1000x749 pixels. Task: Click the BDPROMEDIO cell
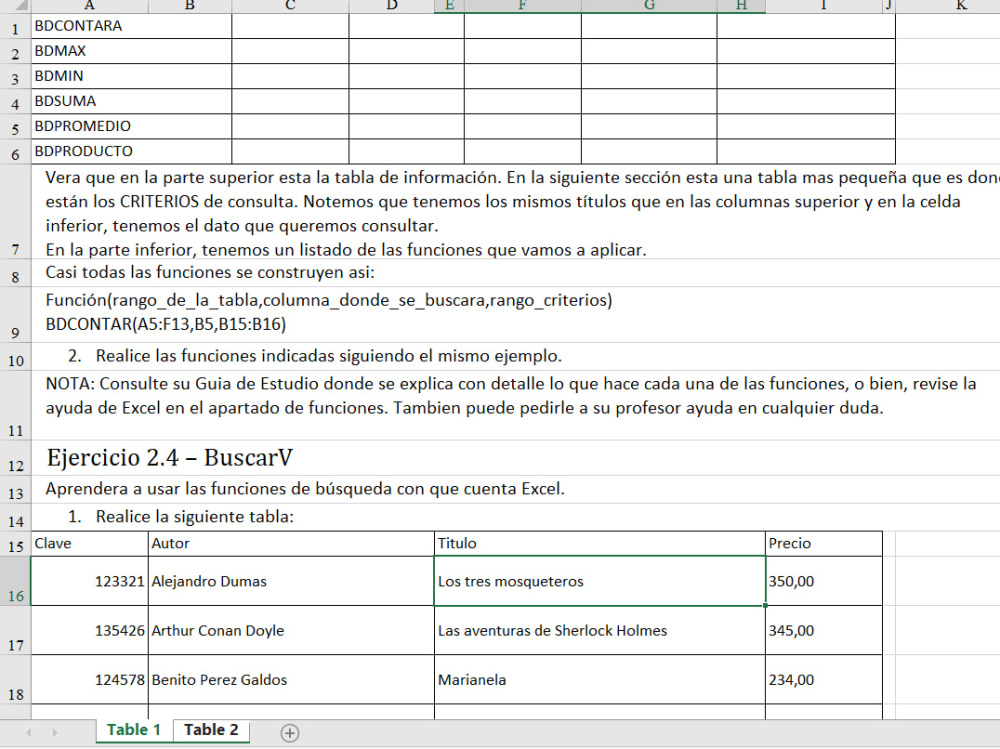pyautogui.click(x=131, y=126)
